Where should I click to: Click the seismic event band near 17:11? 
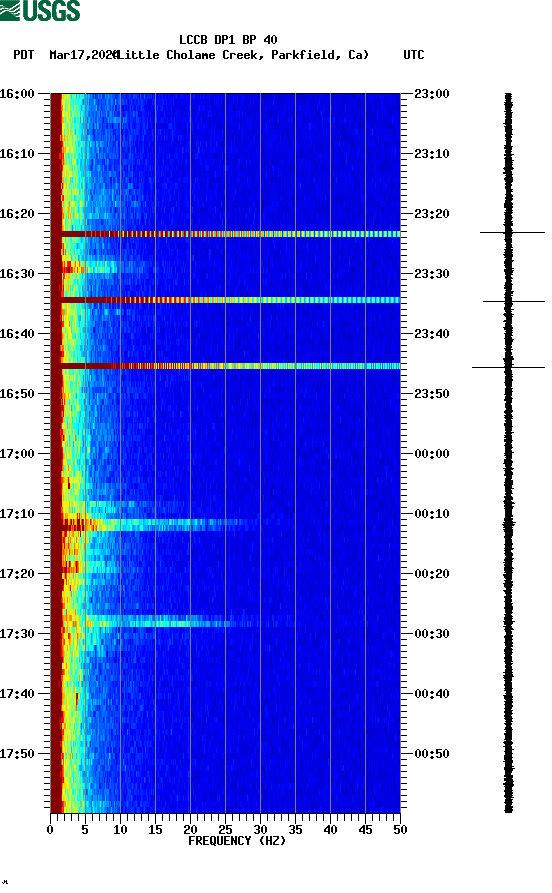click(x=160, y=525)
